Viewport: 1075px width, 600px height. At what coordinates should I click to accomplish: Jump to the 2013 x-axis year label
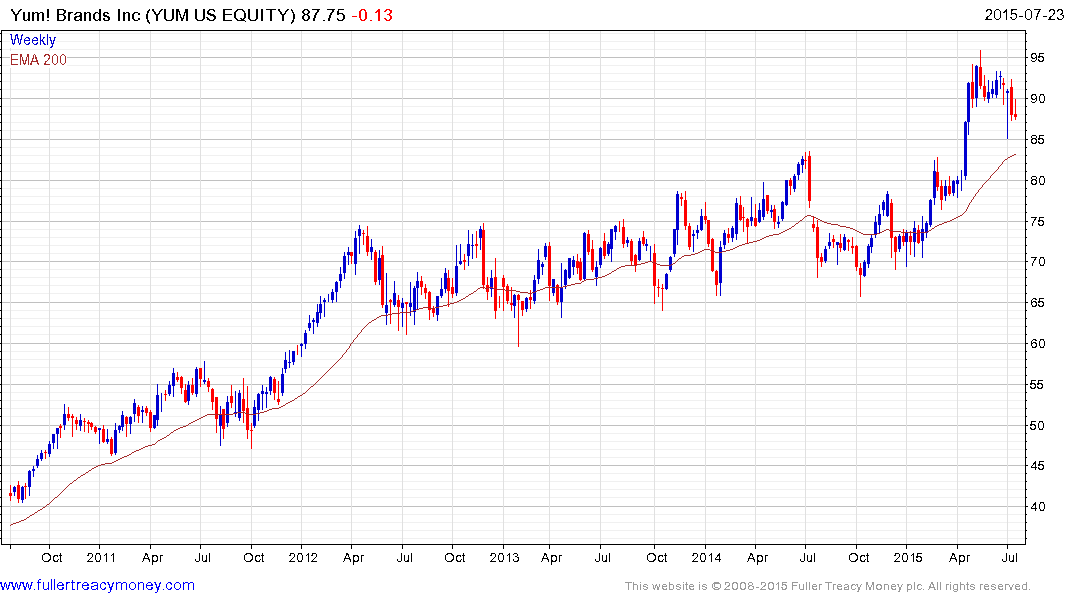tap(506, 557)
